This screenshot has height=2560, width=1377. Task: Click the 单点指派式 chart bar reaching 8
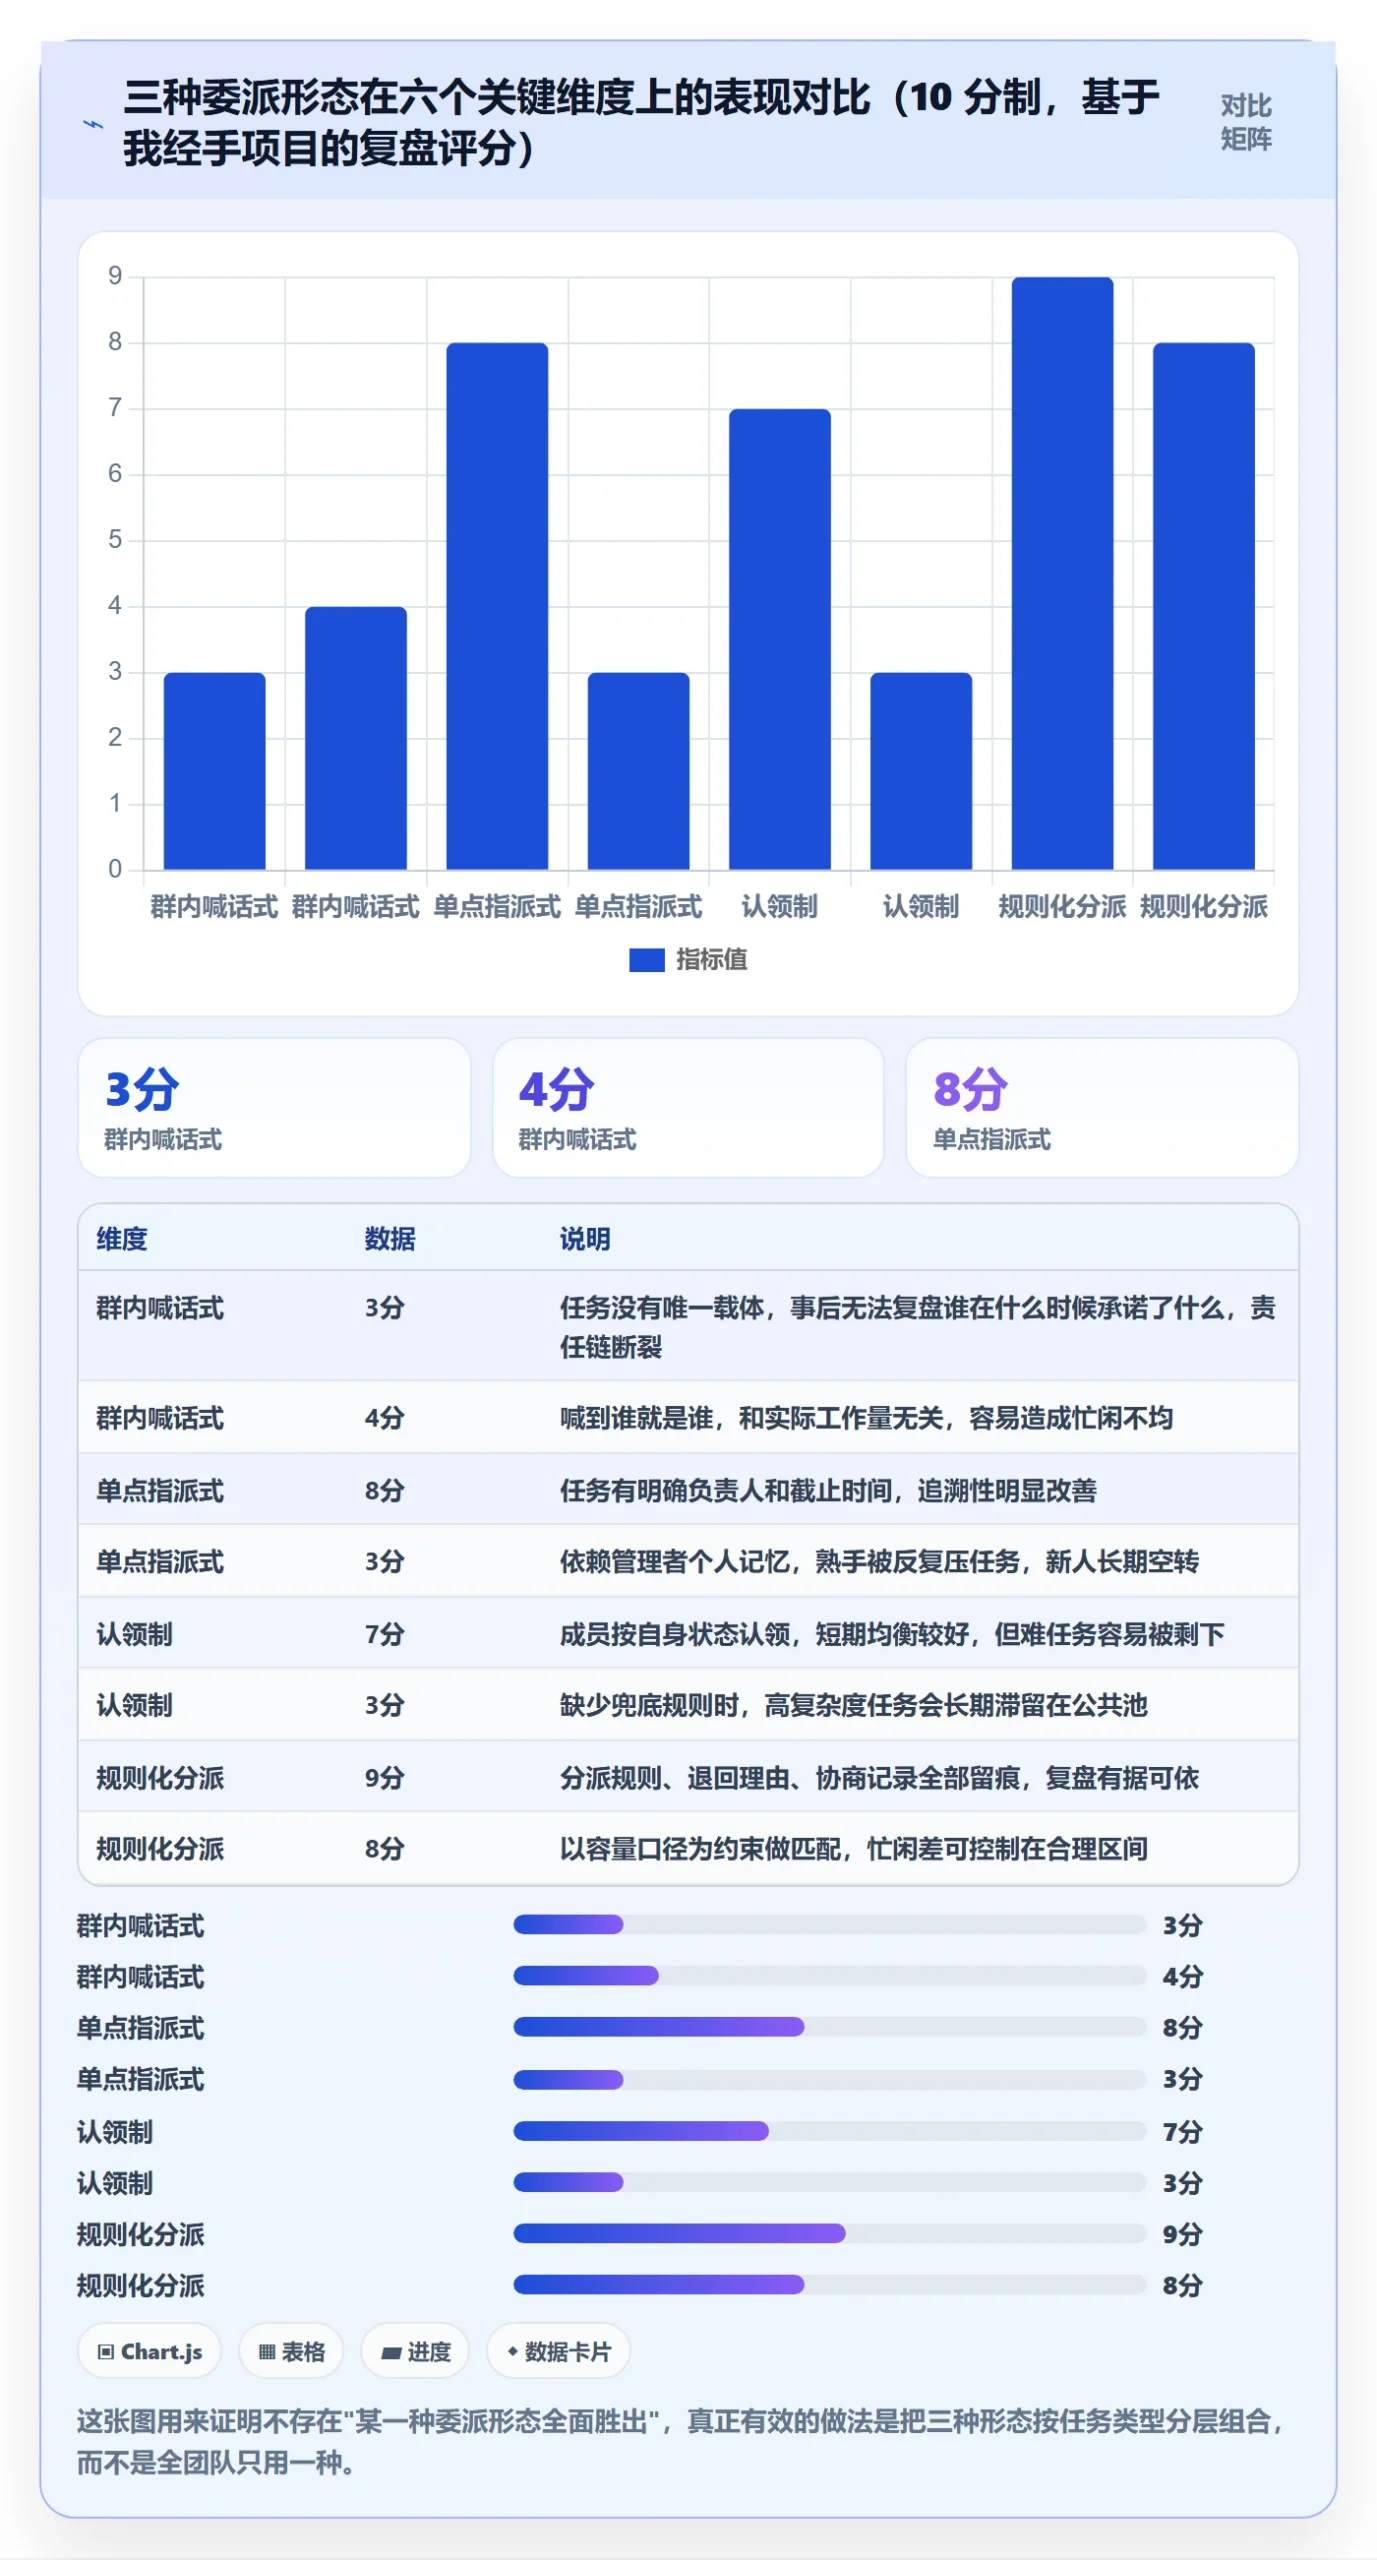point(497,606)
